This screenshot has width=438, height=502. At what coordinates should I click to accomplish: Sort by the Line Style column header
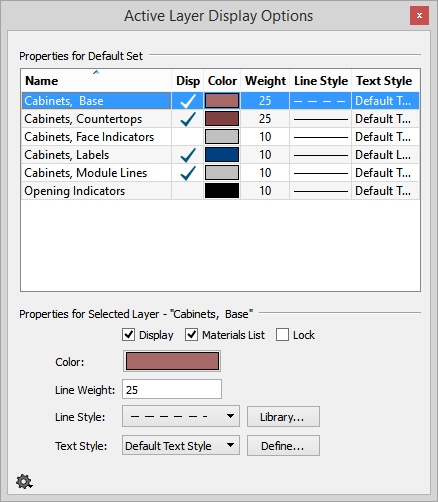[x=321, y=81]
